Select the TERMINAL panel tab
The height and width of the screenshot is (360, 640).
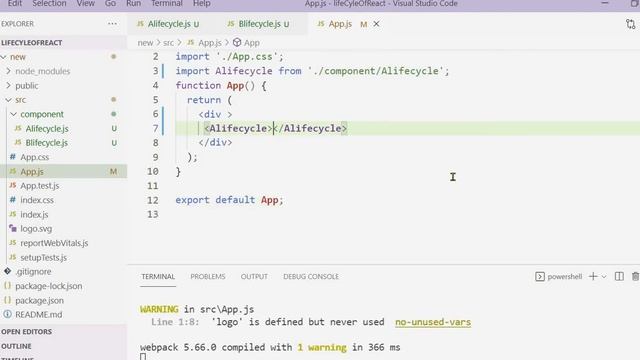[158, 277]
